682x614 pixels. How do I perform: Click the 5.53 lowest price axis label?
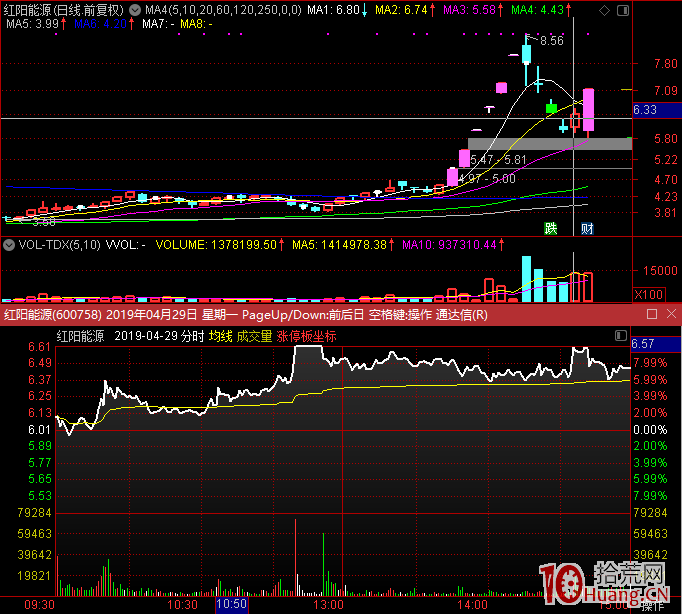tap(40, 496)
